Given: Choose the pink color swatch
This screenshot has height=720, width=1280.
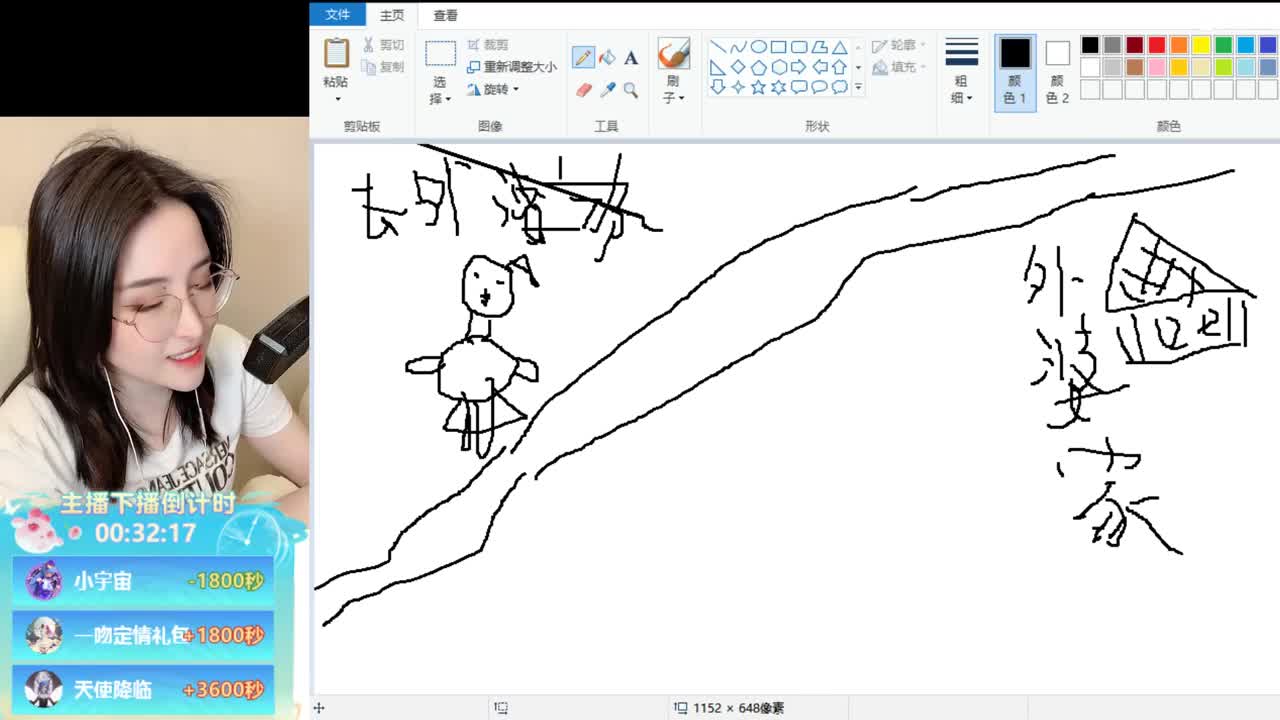Looking at the screenshot, I should click(x=1157, y=67).
